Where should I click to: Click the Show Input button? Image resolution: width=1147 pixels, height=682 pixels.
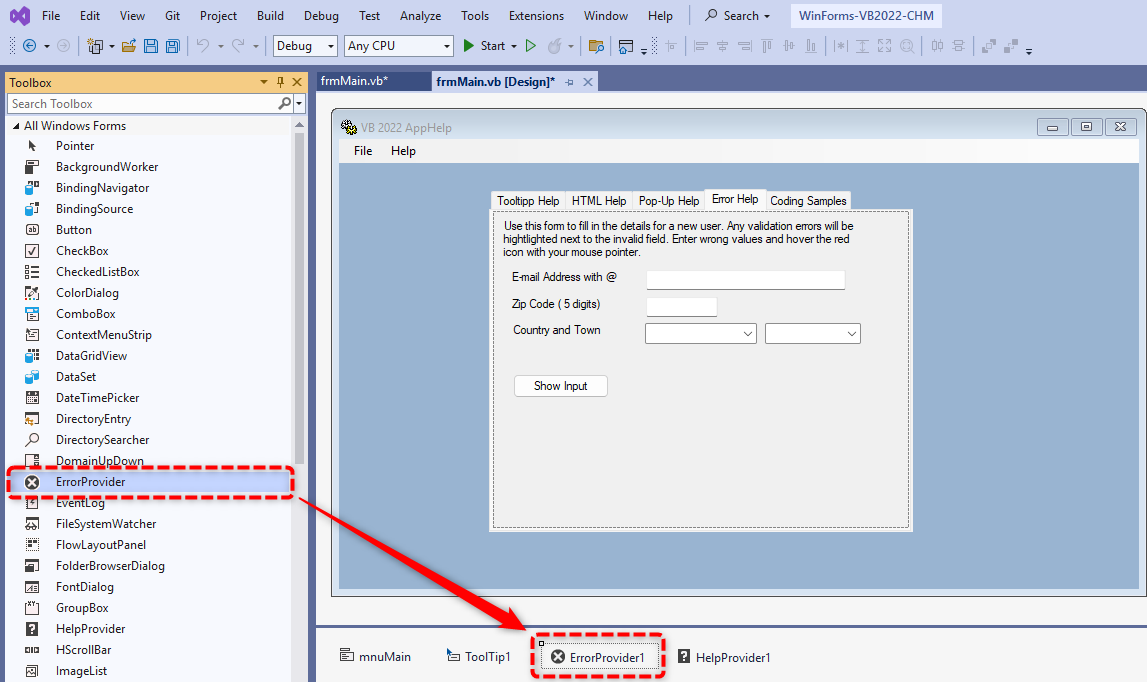tap(560, 386)
